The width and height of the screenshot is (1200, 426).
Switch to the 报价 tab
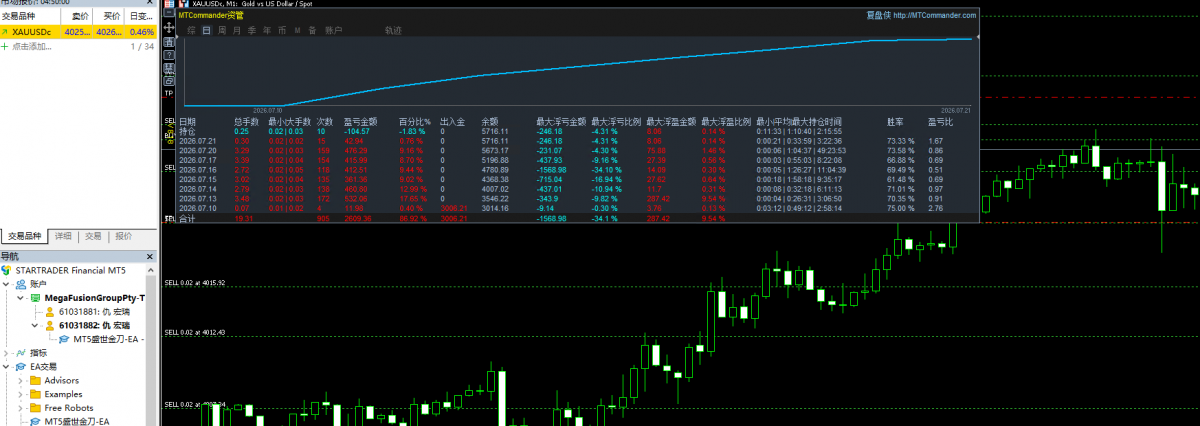point(123,237)
